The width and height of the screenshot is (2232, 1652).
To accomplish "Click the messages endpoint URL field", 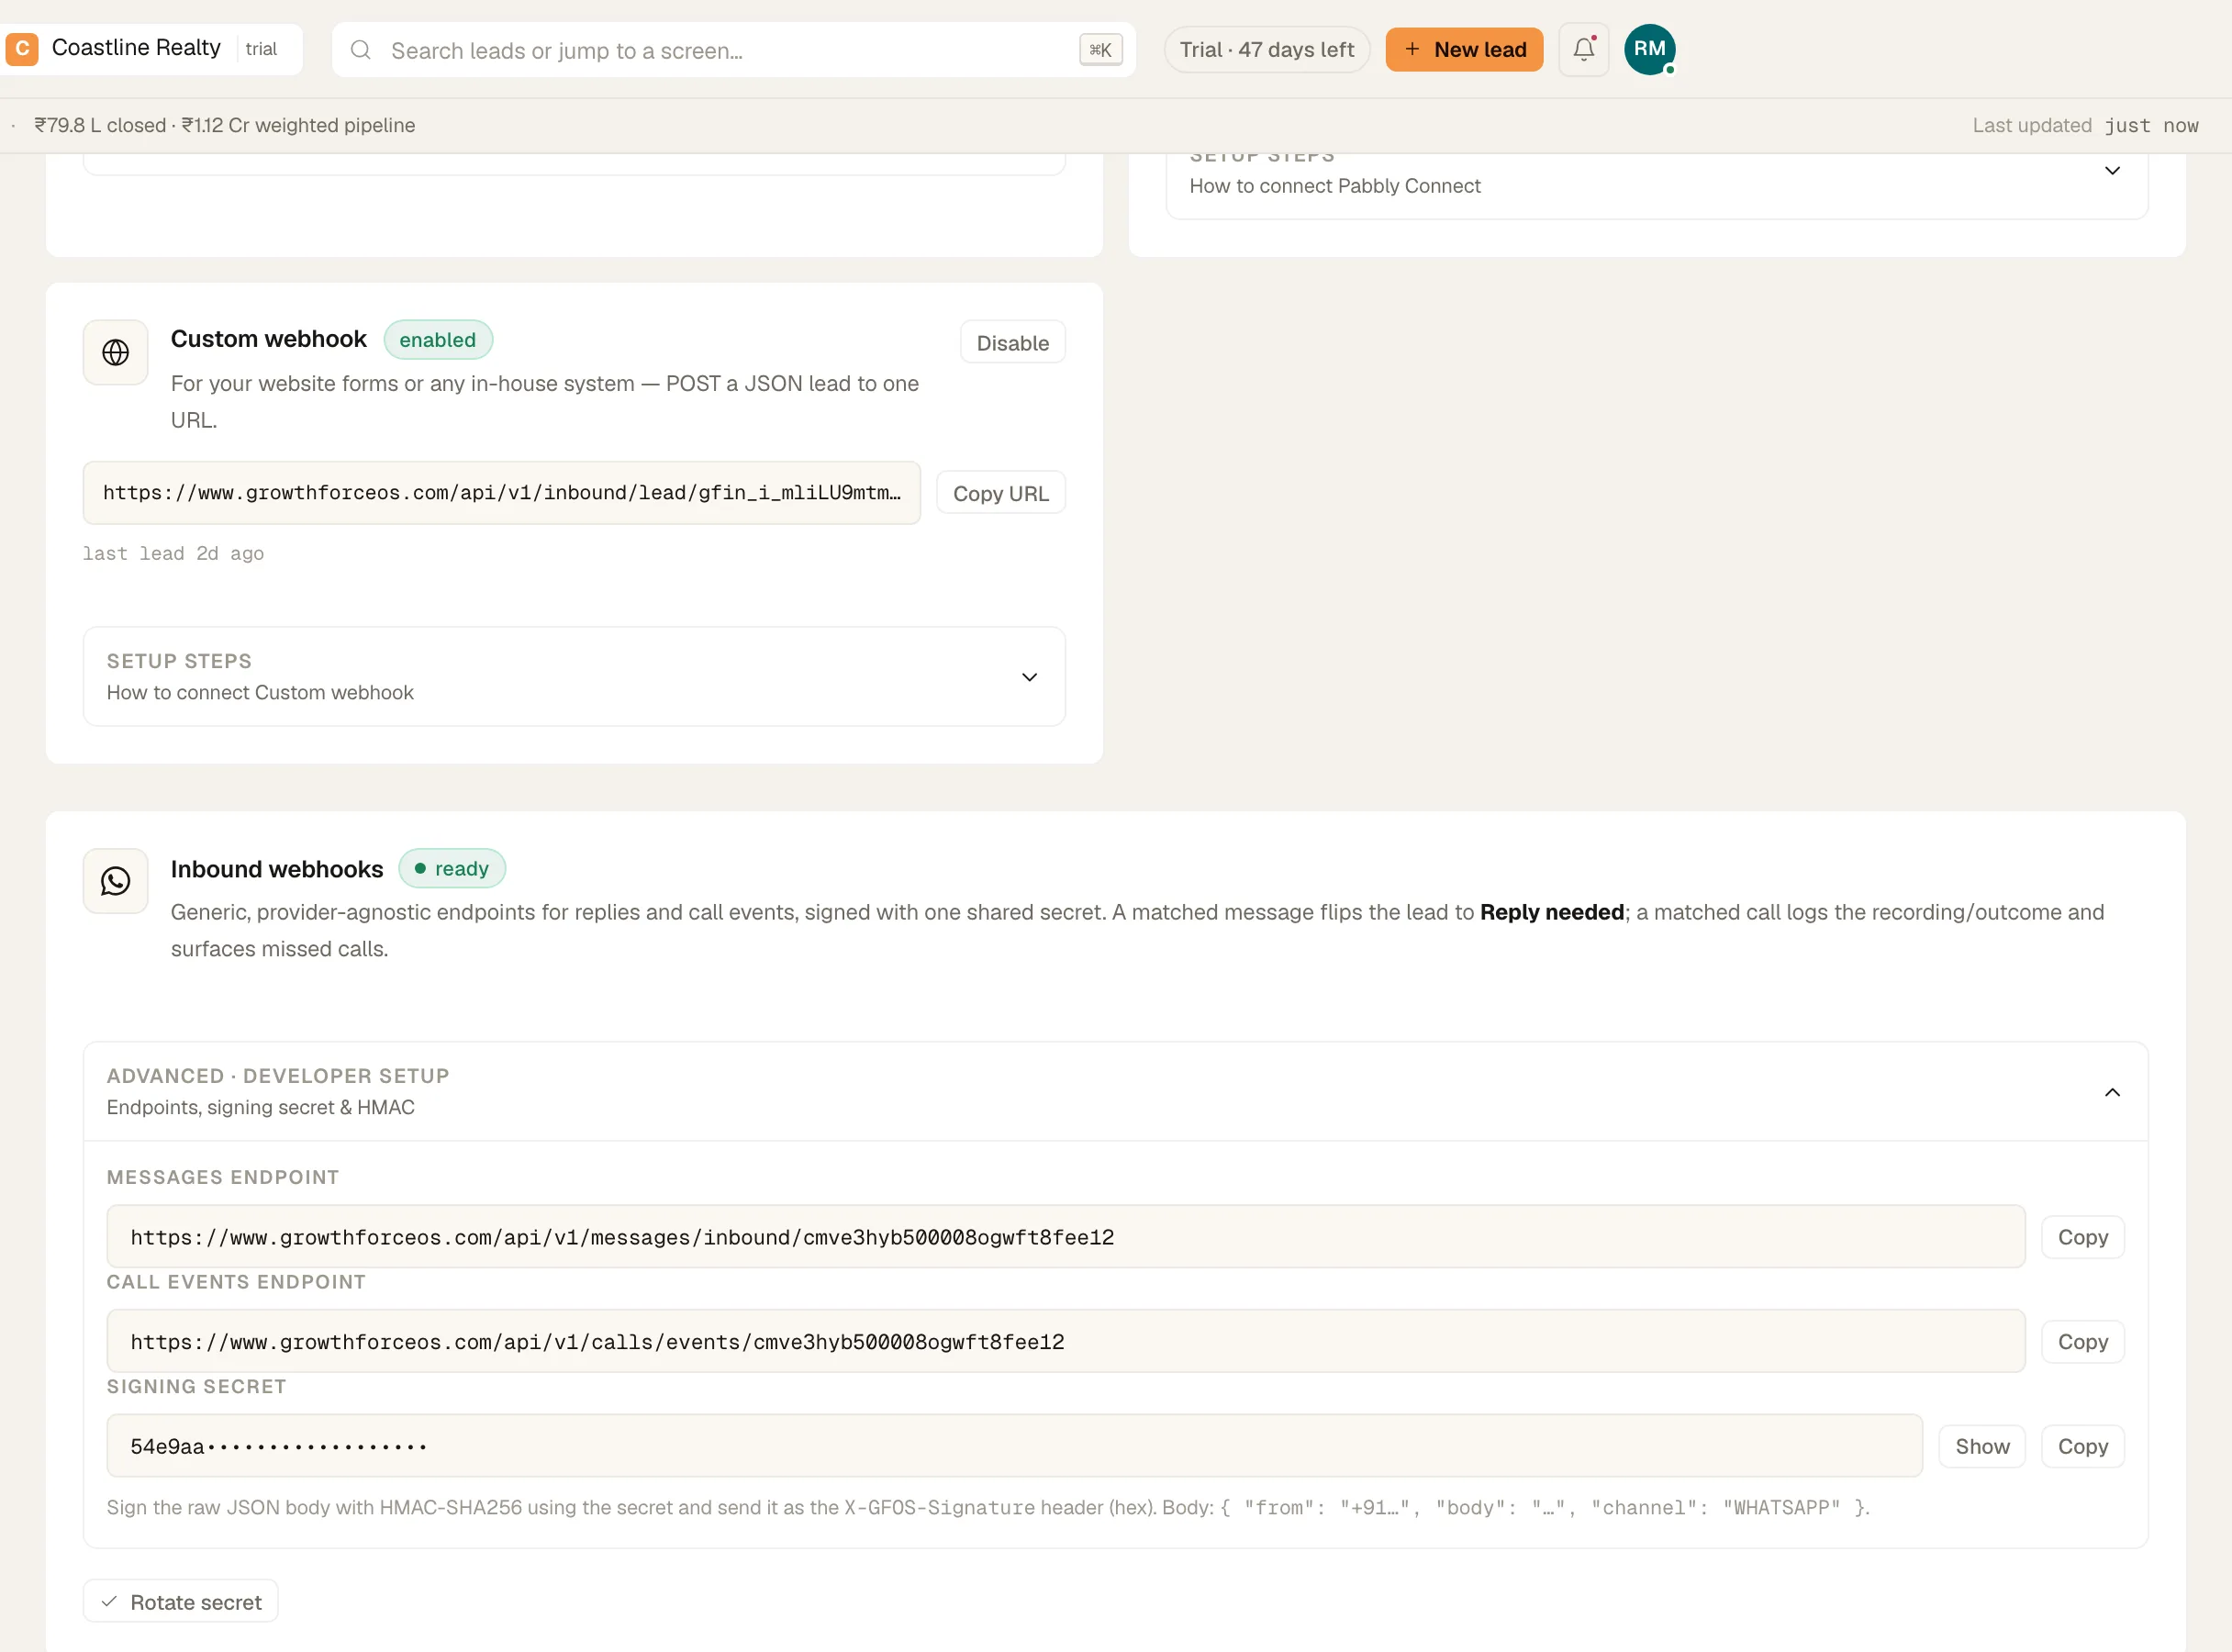I will click(x=1065, y=1237).
